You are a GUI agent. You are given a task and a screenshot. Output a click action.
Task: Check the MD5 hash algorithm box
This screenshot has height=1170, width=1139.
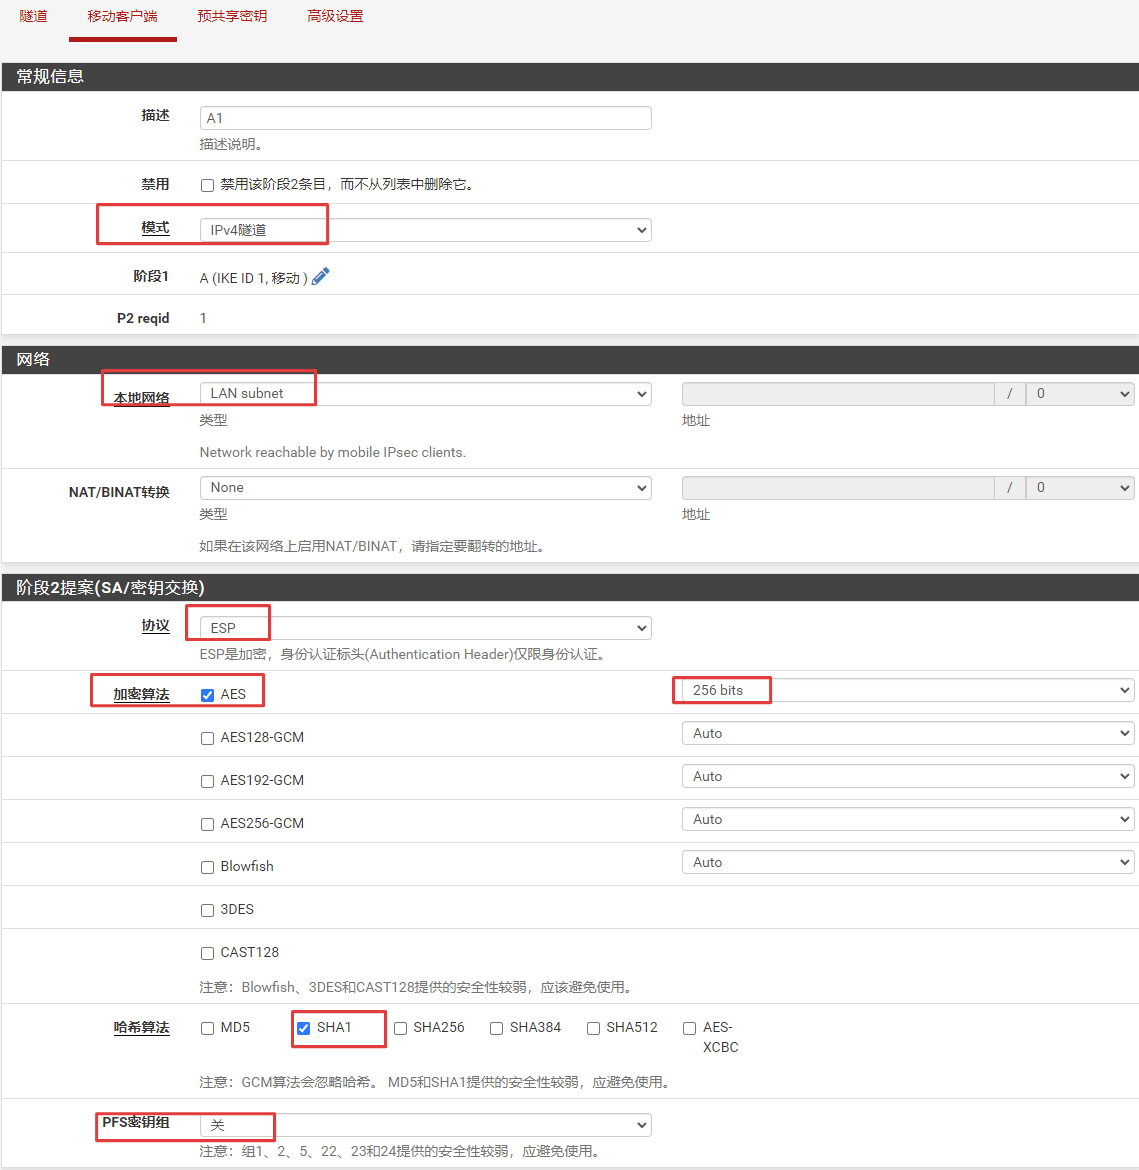(x=207, y=1028)
